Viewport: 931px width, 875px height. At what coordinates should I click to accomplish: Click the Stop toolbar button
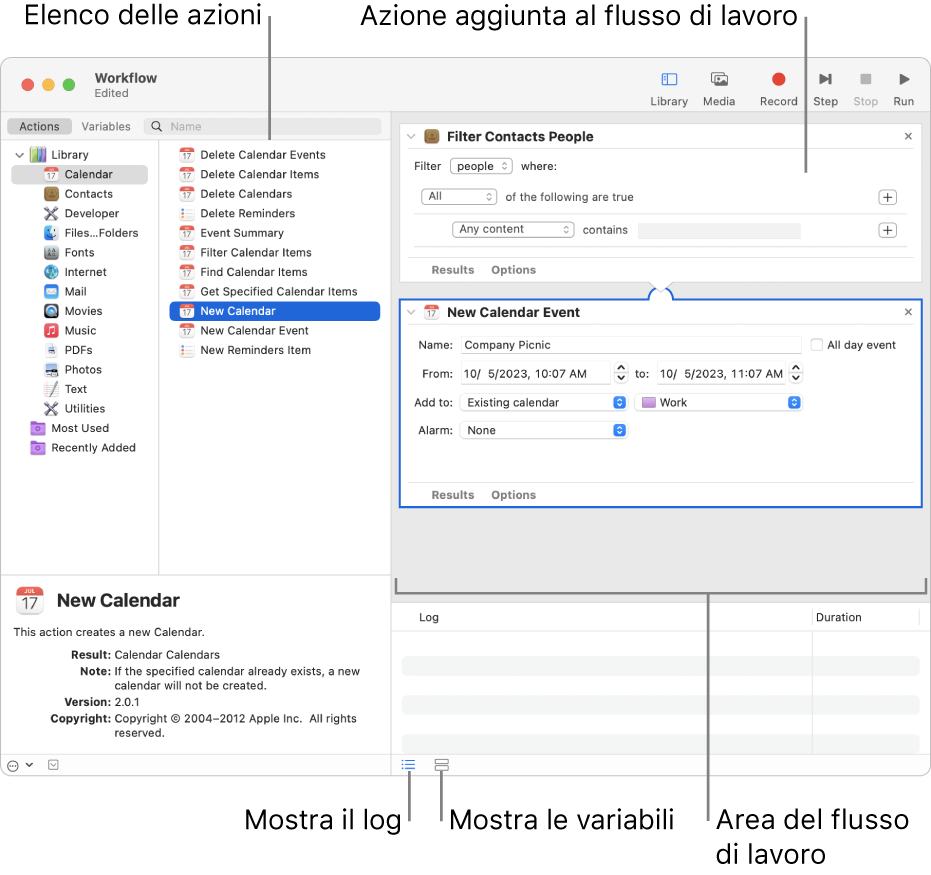pyautogui.click(x=865, y=89)
